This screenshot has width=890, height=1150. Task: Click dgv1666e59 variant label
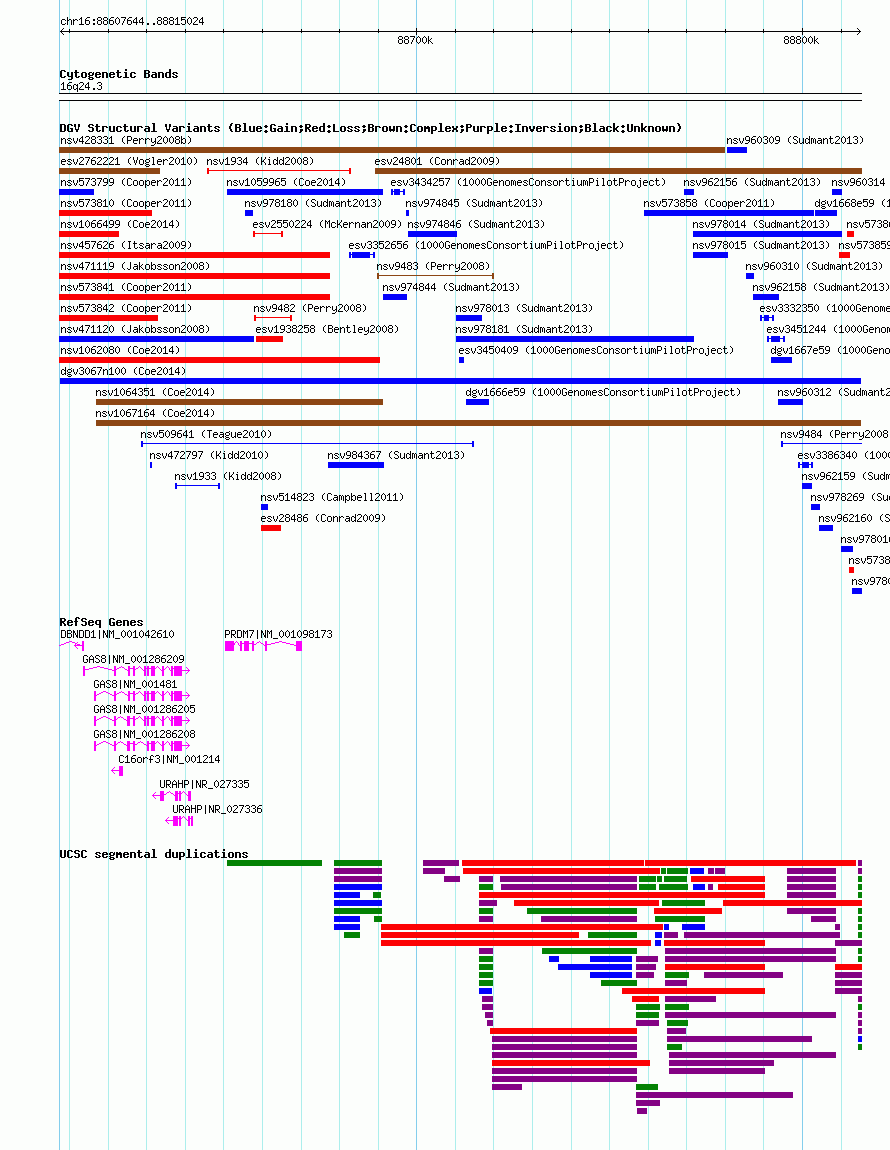(603, 392)
